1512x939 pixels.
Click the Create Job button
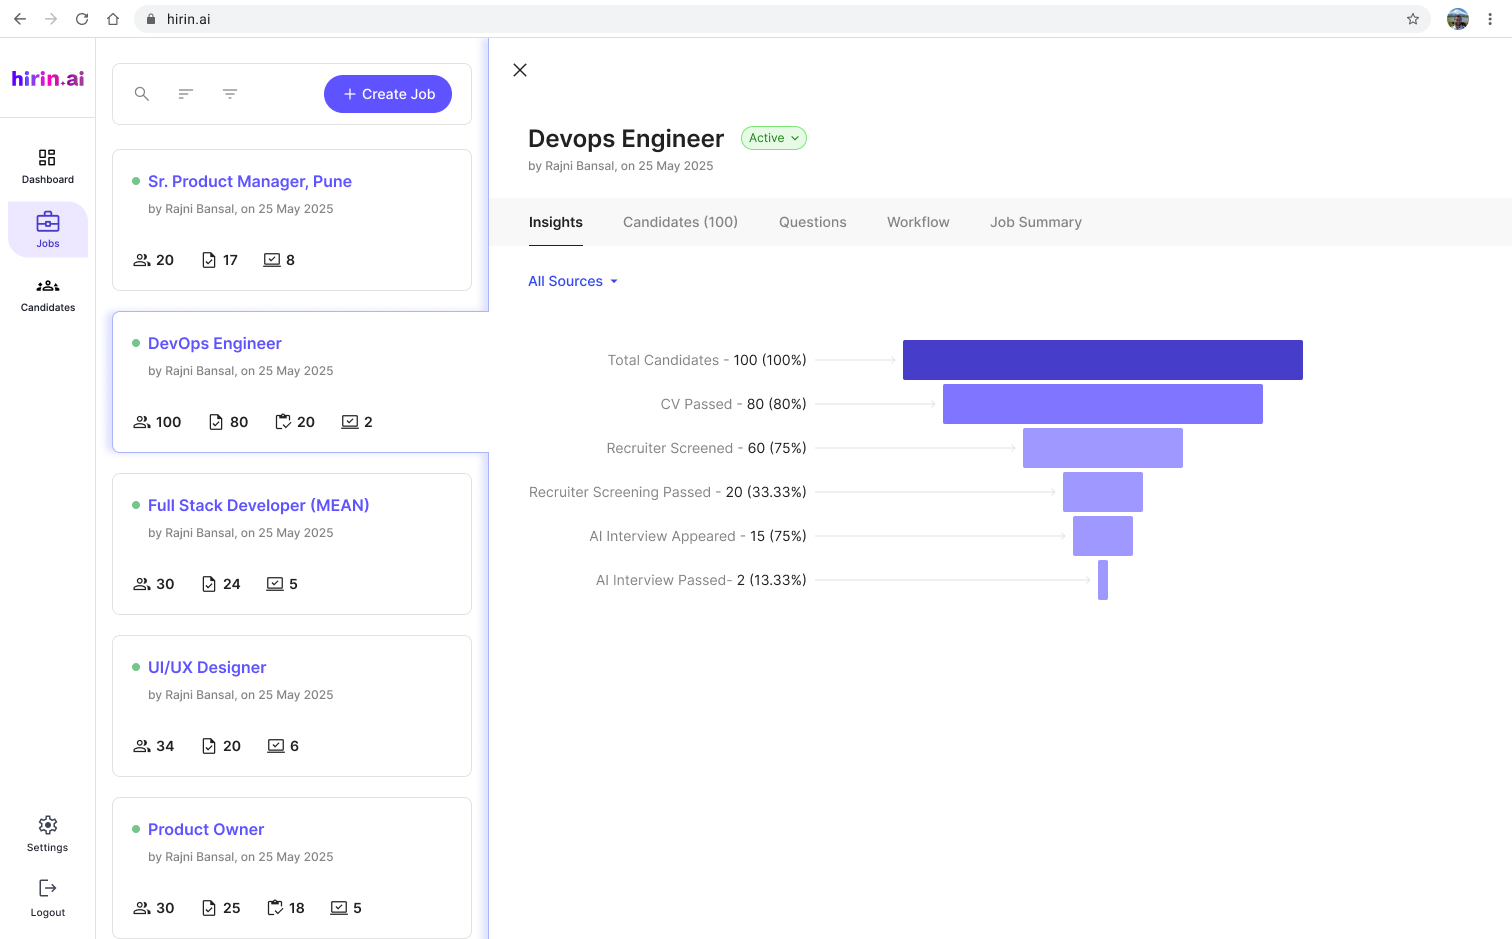point(388,94)
